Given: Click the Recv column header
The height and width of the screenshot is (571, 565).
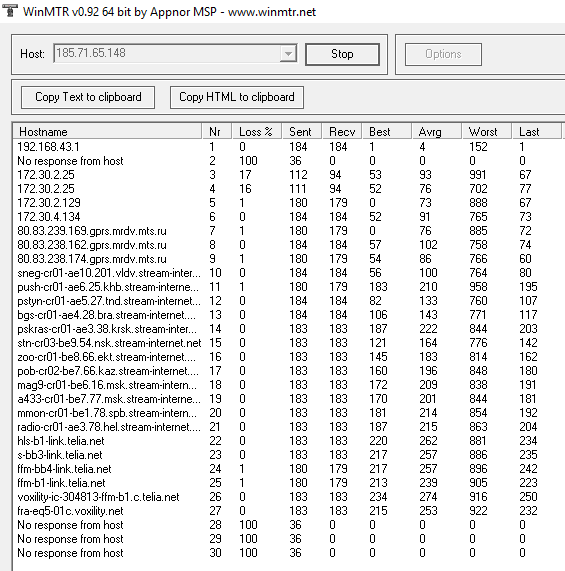Looking at the screenshot, I should pyautogui.click(x=342, y=131).
